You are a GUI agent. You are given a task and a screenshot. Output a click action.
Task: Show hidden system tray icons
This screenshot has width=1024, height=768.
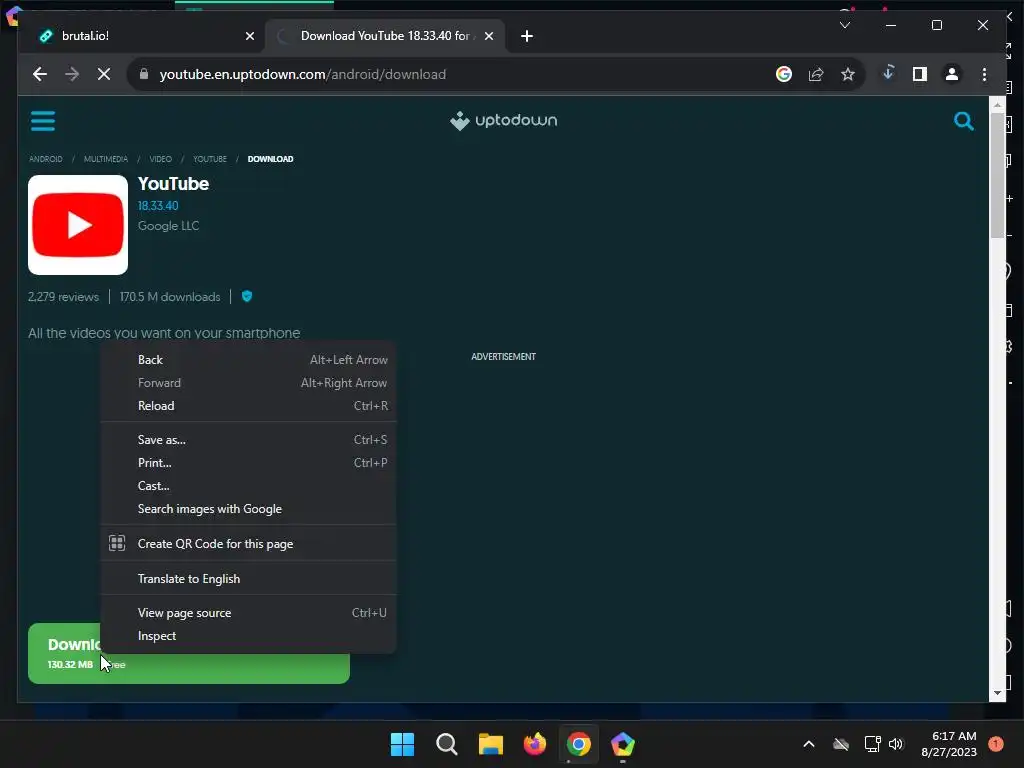click(x=808, y=744)
